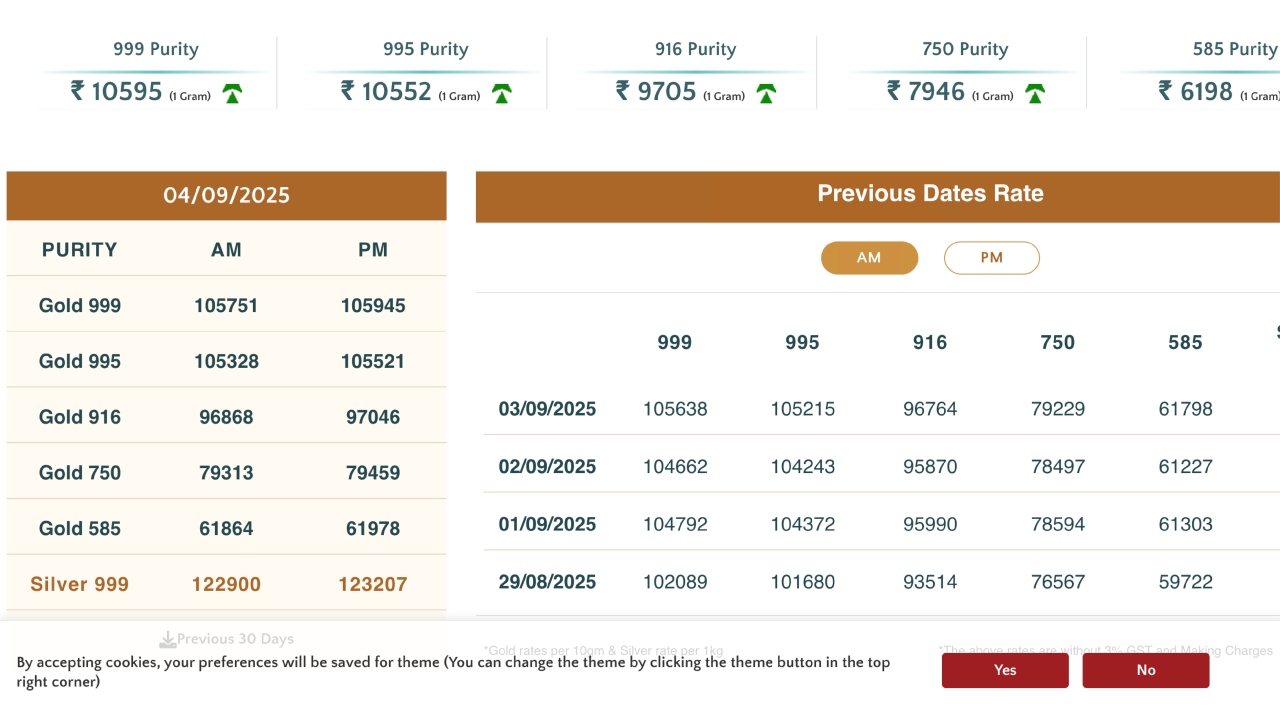The image size is (1280, 720).
Task: Click the download icon next to Previous 30 Days
Action: pyautogui.click(x=168, y=639)
